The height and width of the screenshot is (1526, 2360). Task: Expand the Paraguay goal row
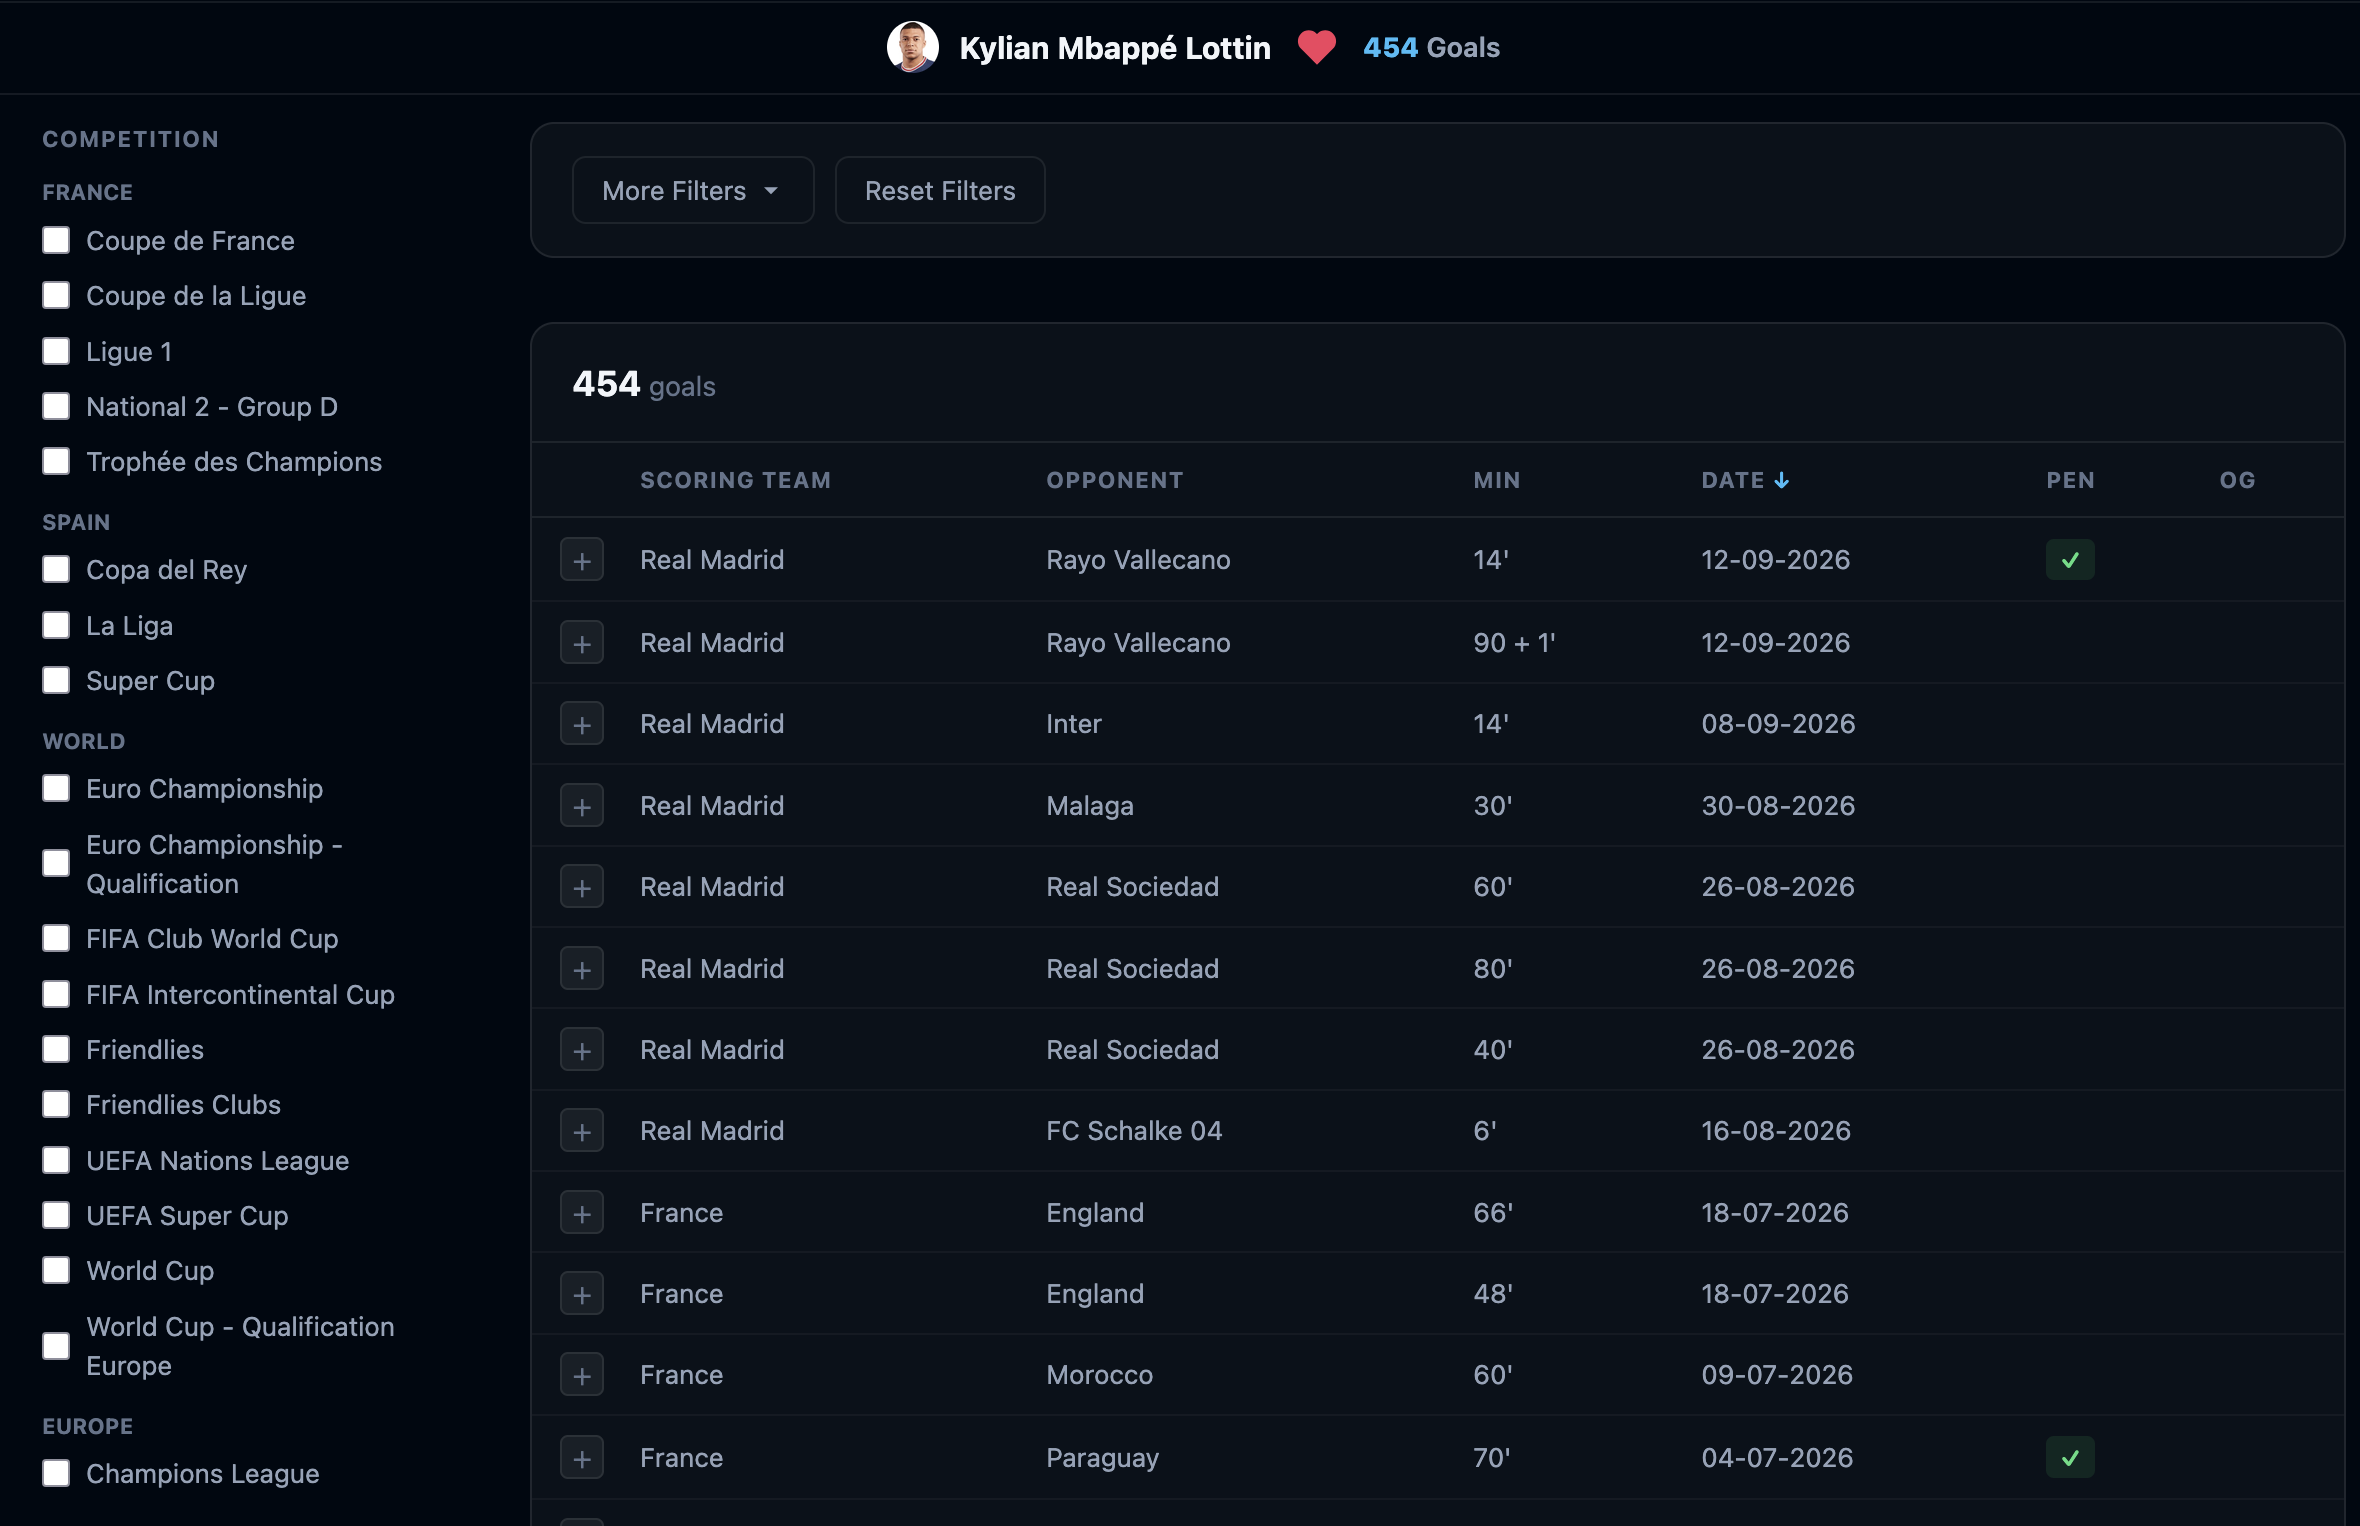click(x=582, y=1458)
